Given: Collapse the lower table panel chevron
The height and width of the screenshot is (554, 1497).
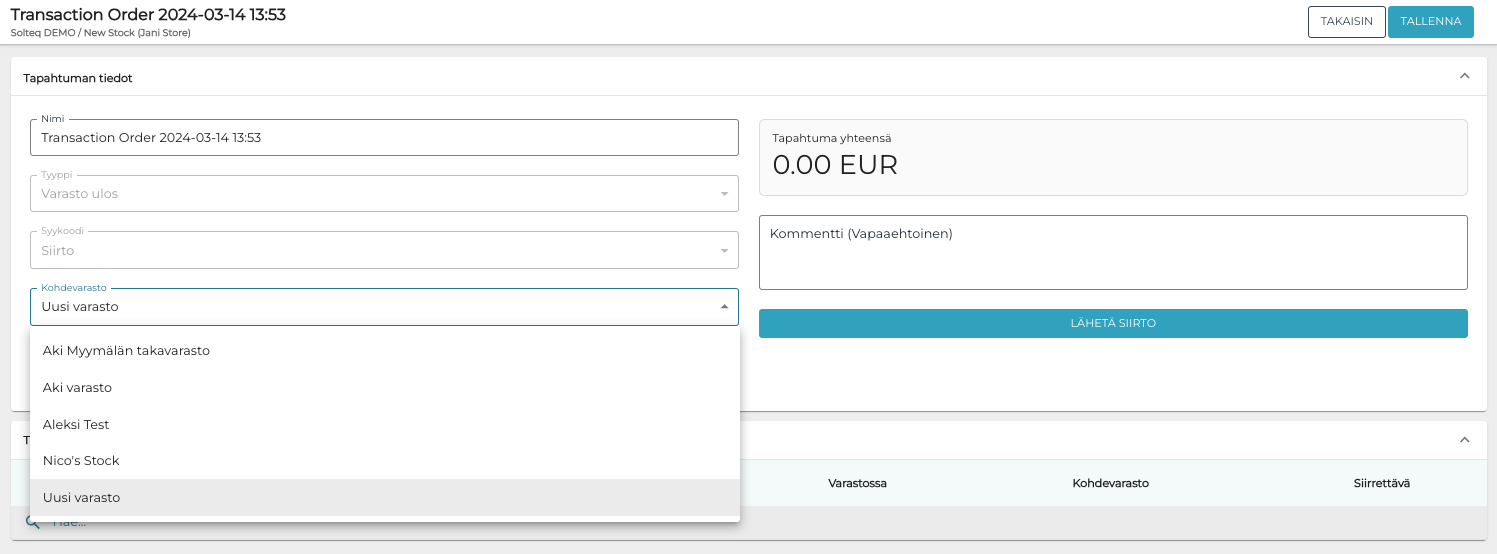Looking at the screenshot, I should click(x=1464, y=440).
